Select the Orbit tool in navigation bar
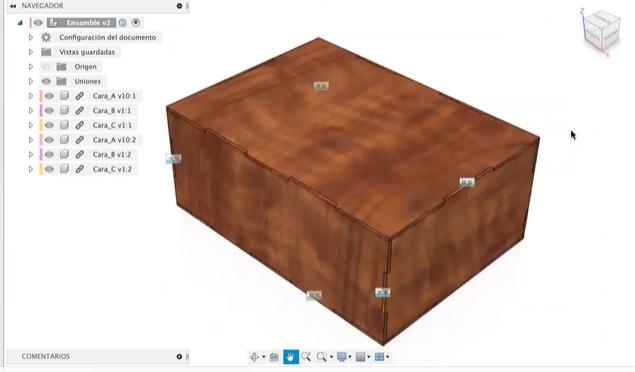The width and height of the screenshot is (635, 372). (x=254, y=357)
